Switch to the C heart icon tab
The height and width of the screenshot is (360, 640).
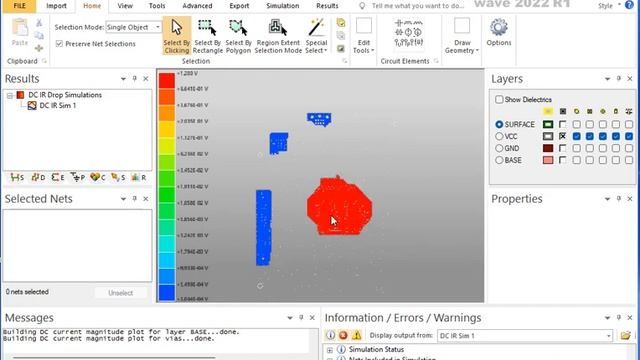click(98, 178)
